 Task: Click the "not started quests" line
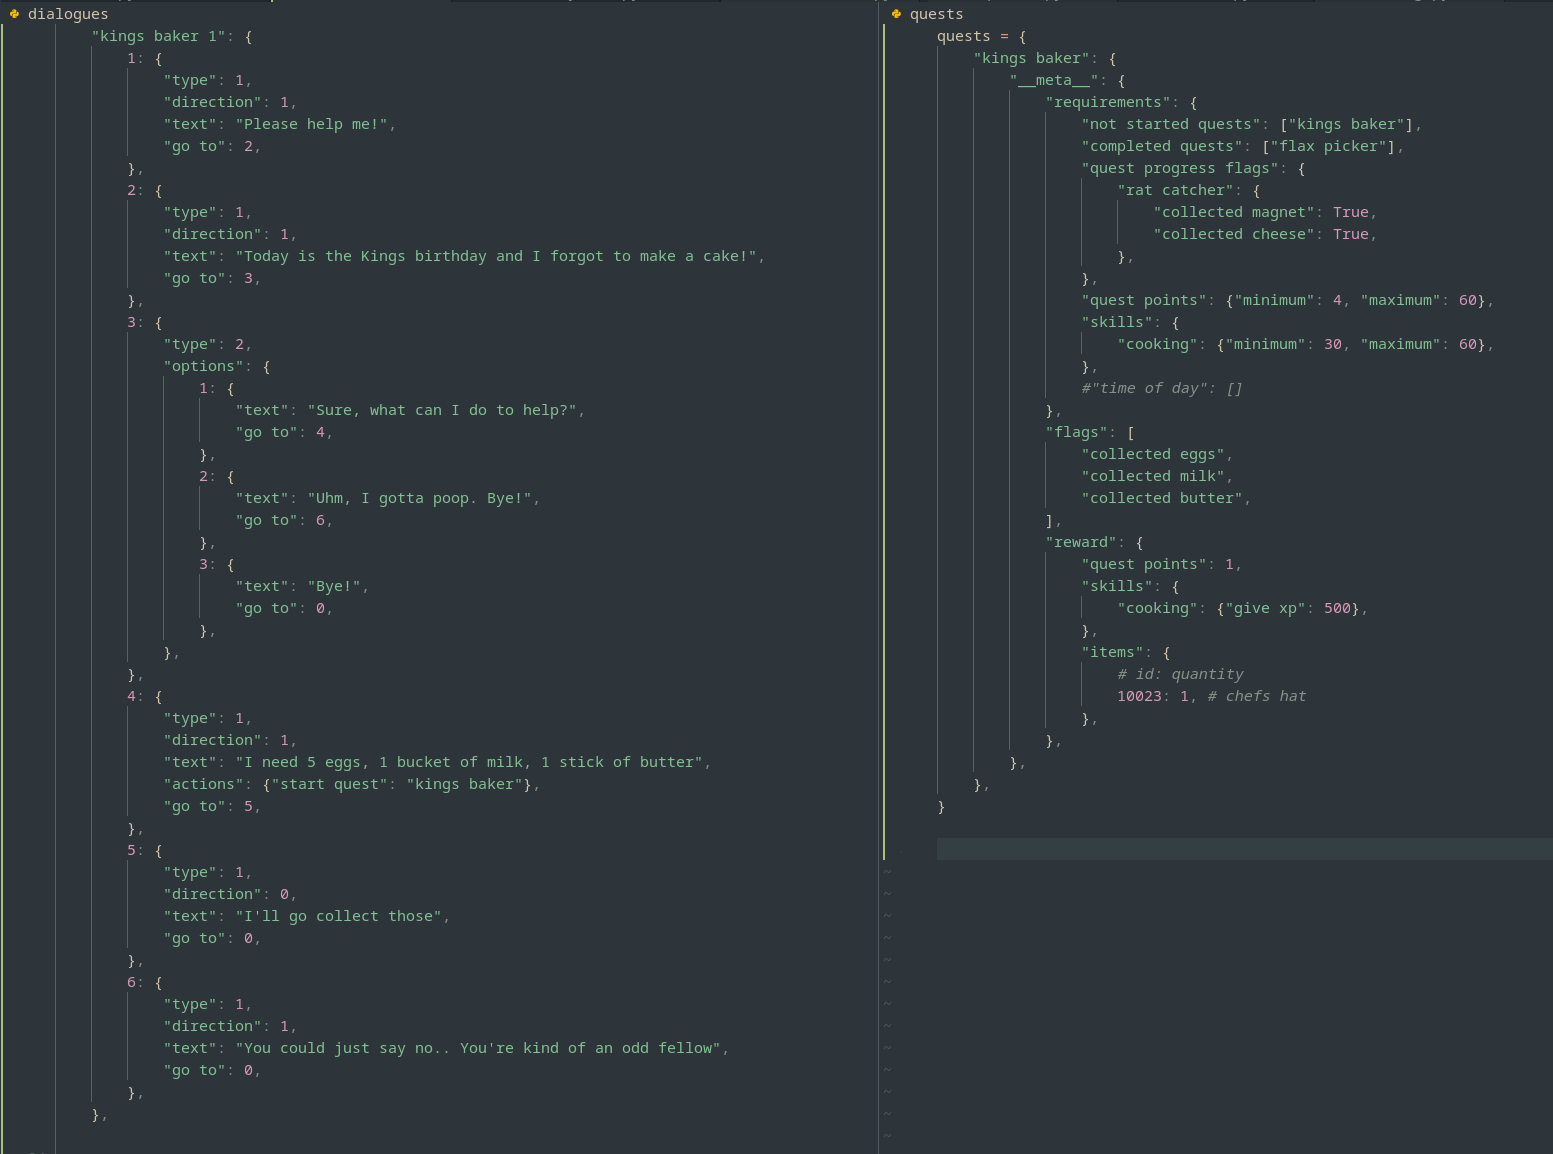click(x=1252, y=124)
